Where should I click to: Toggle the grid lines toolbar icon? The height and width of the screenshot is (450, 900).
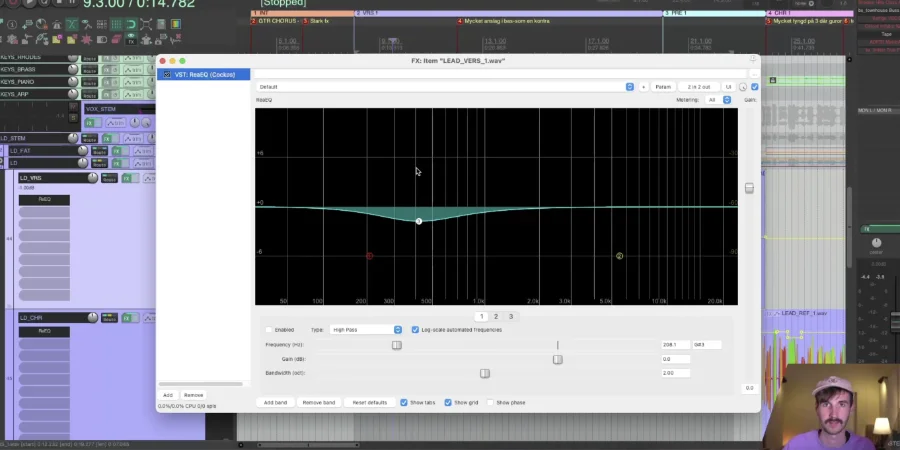(117, 24)
